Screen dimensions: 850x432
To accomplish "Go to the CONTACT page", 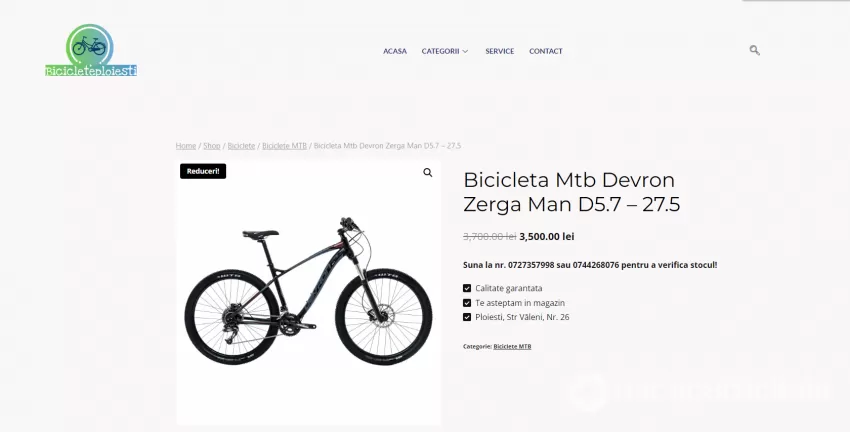I will click(545, 51).
